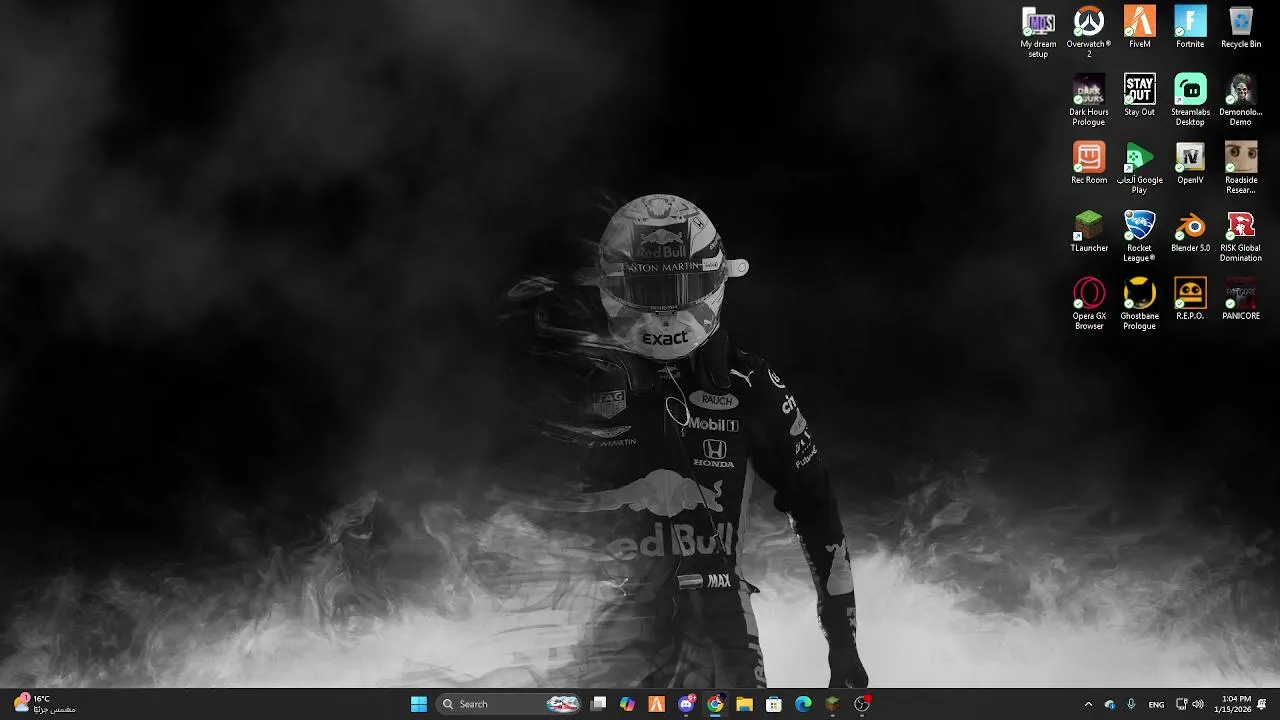Screen dimensions: 1280x720
Task: Open the volume speaker tray icon
Action: (1198, 704)
